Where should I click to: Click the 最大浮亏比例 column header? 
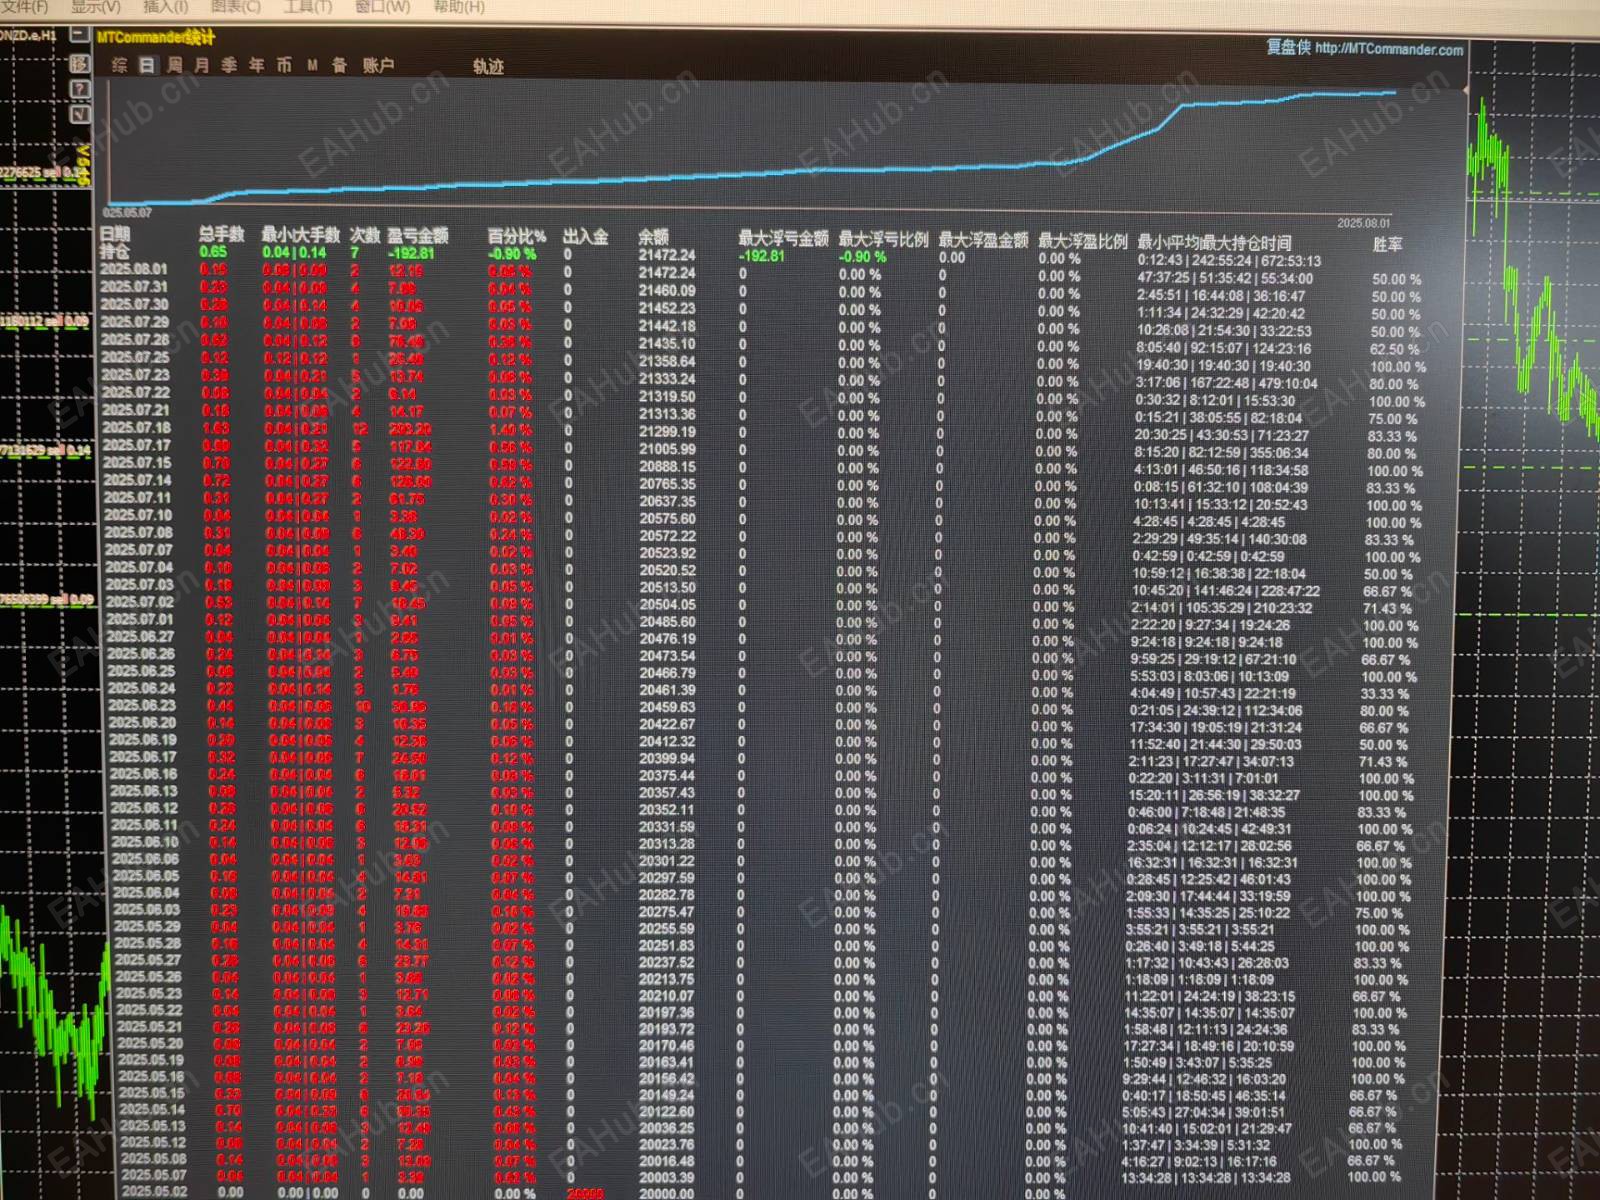[883, 239]
